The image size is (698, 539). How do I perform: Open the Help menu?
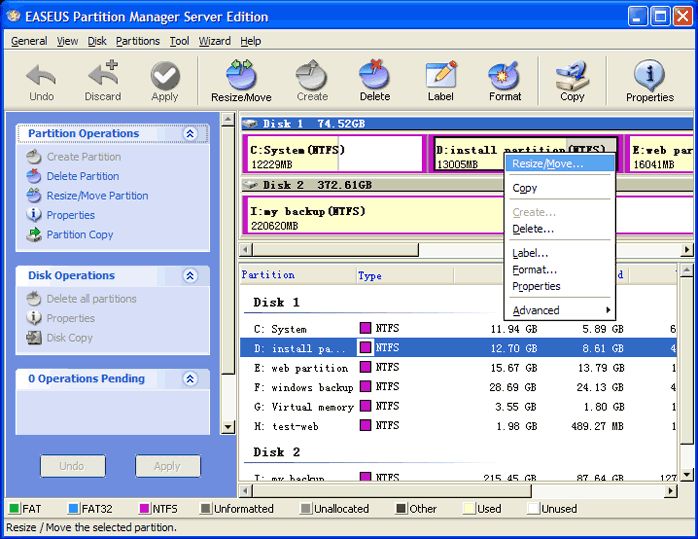[x=251, y=41]
